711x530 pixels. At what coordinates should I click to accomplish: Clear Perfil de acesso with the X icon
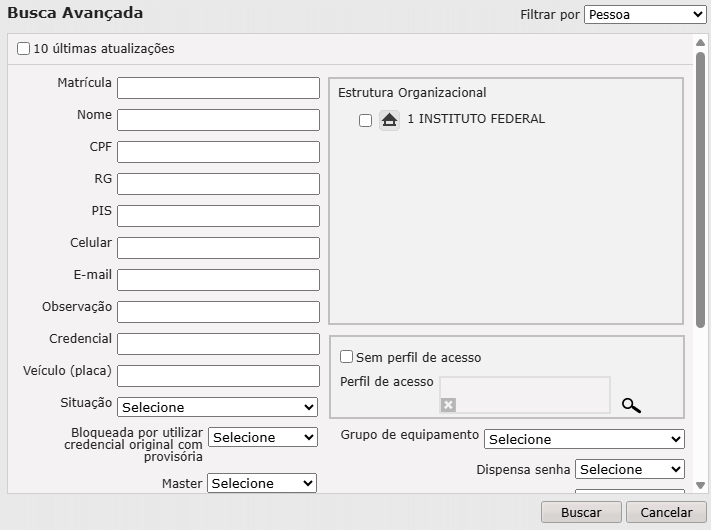point(448,404)
